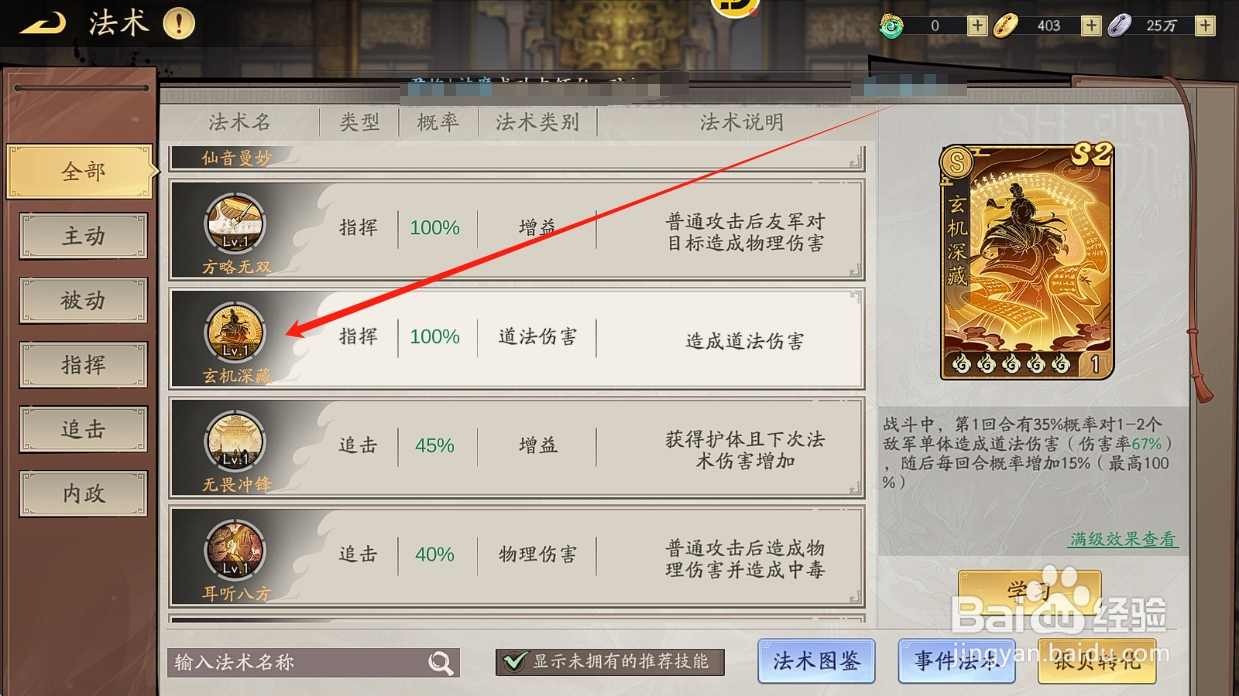Image resolution: width=1239 pixels, height=696 pixels.
Task: Select the 玄机深藏 skill icon
Action: [236, 332]
